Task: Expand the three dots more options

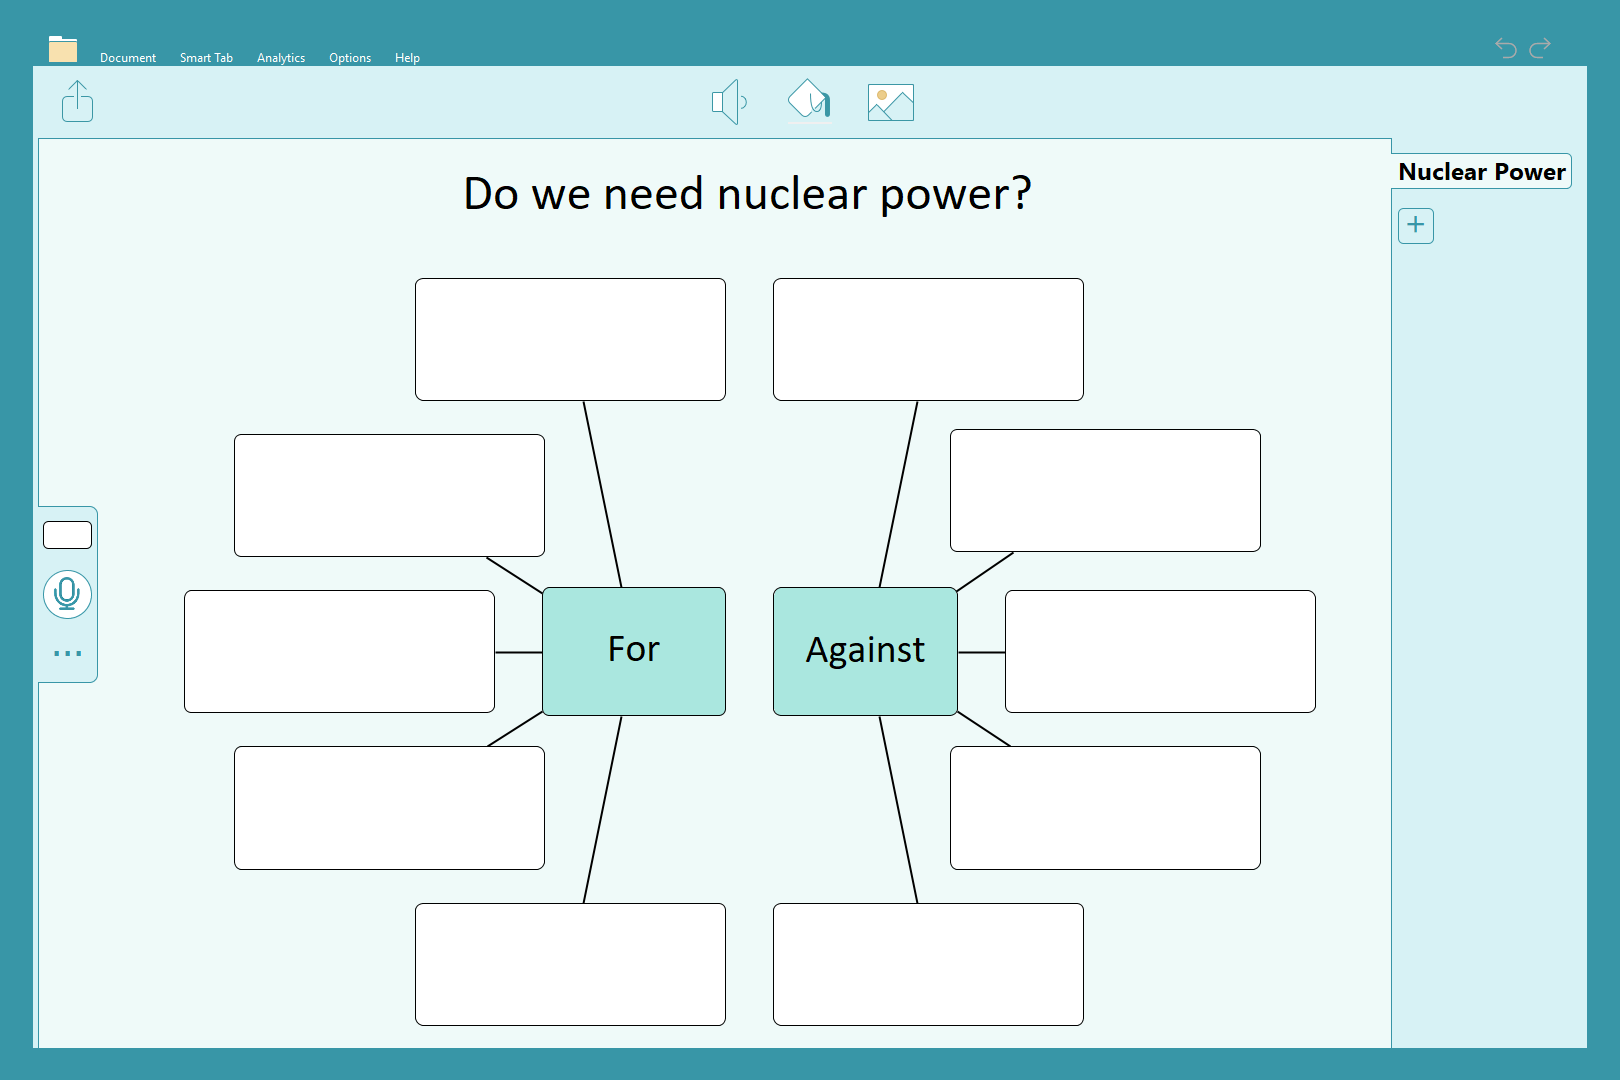Action: click(x=67, y=653)
